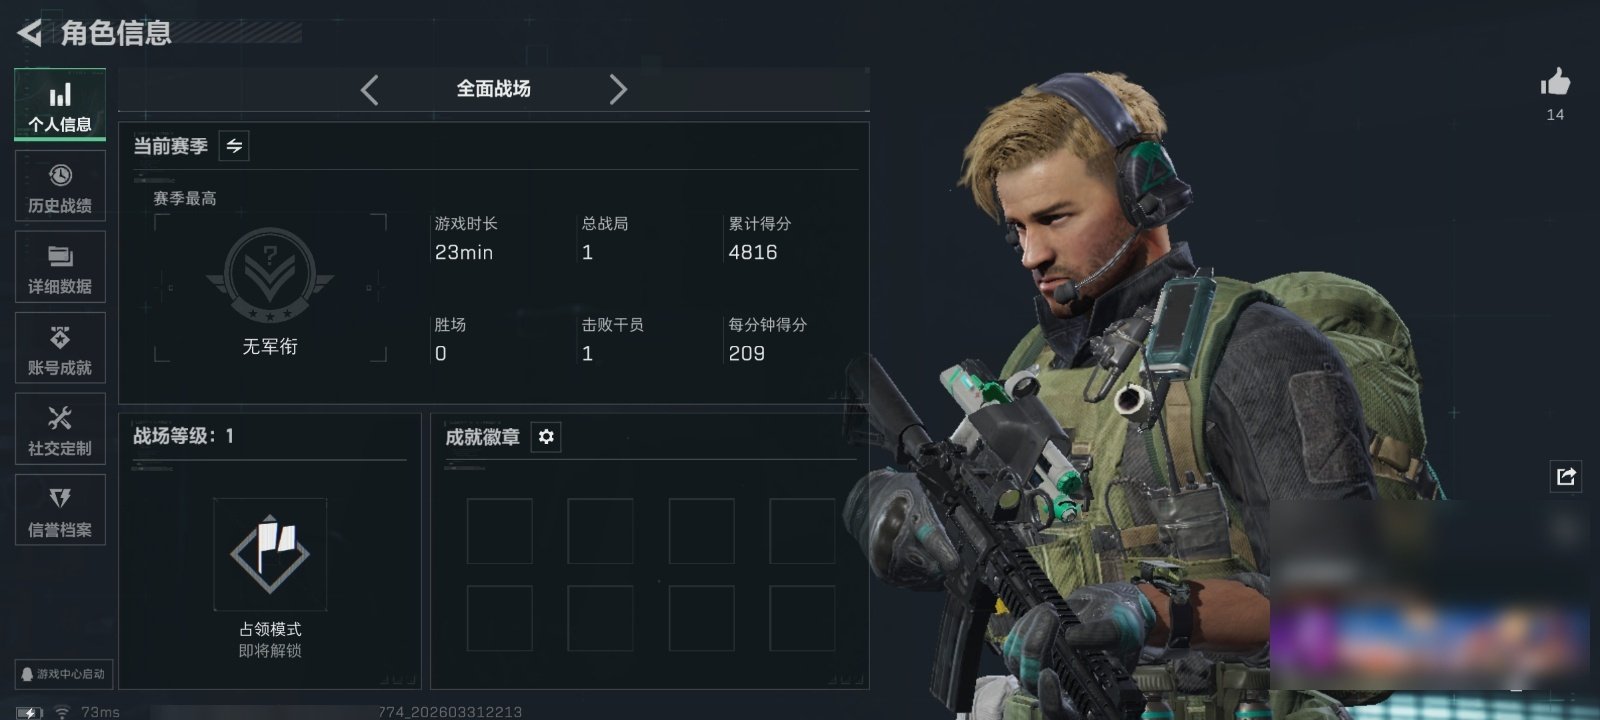Click the 全面战场 mode title
Screen dimensions: 1600x720
[x=494, y=89]
